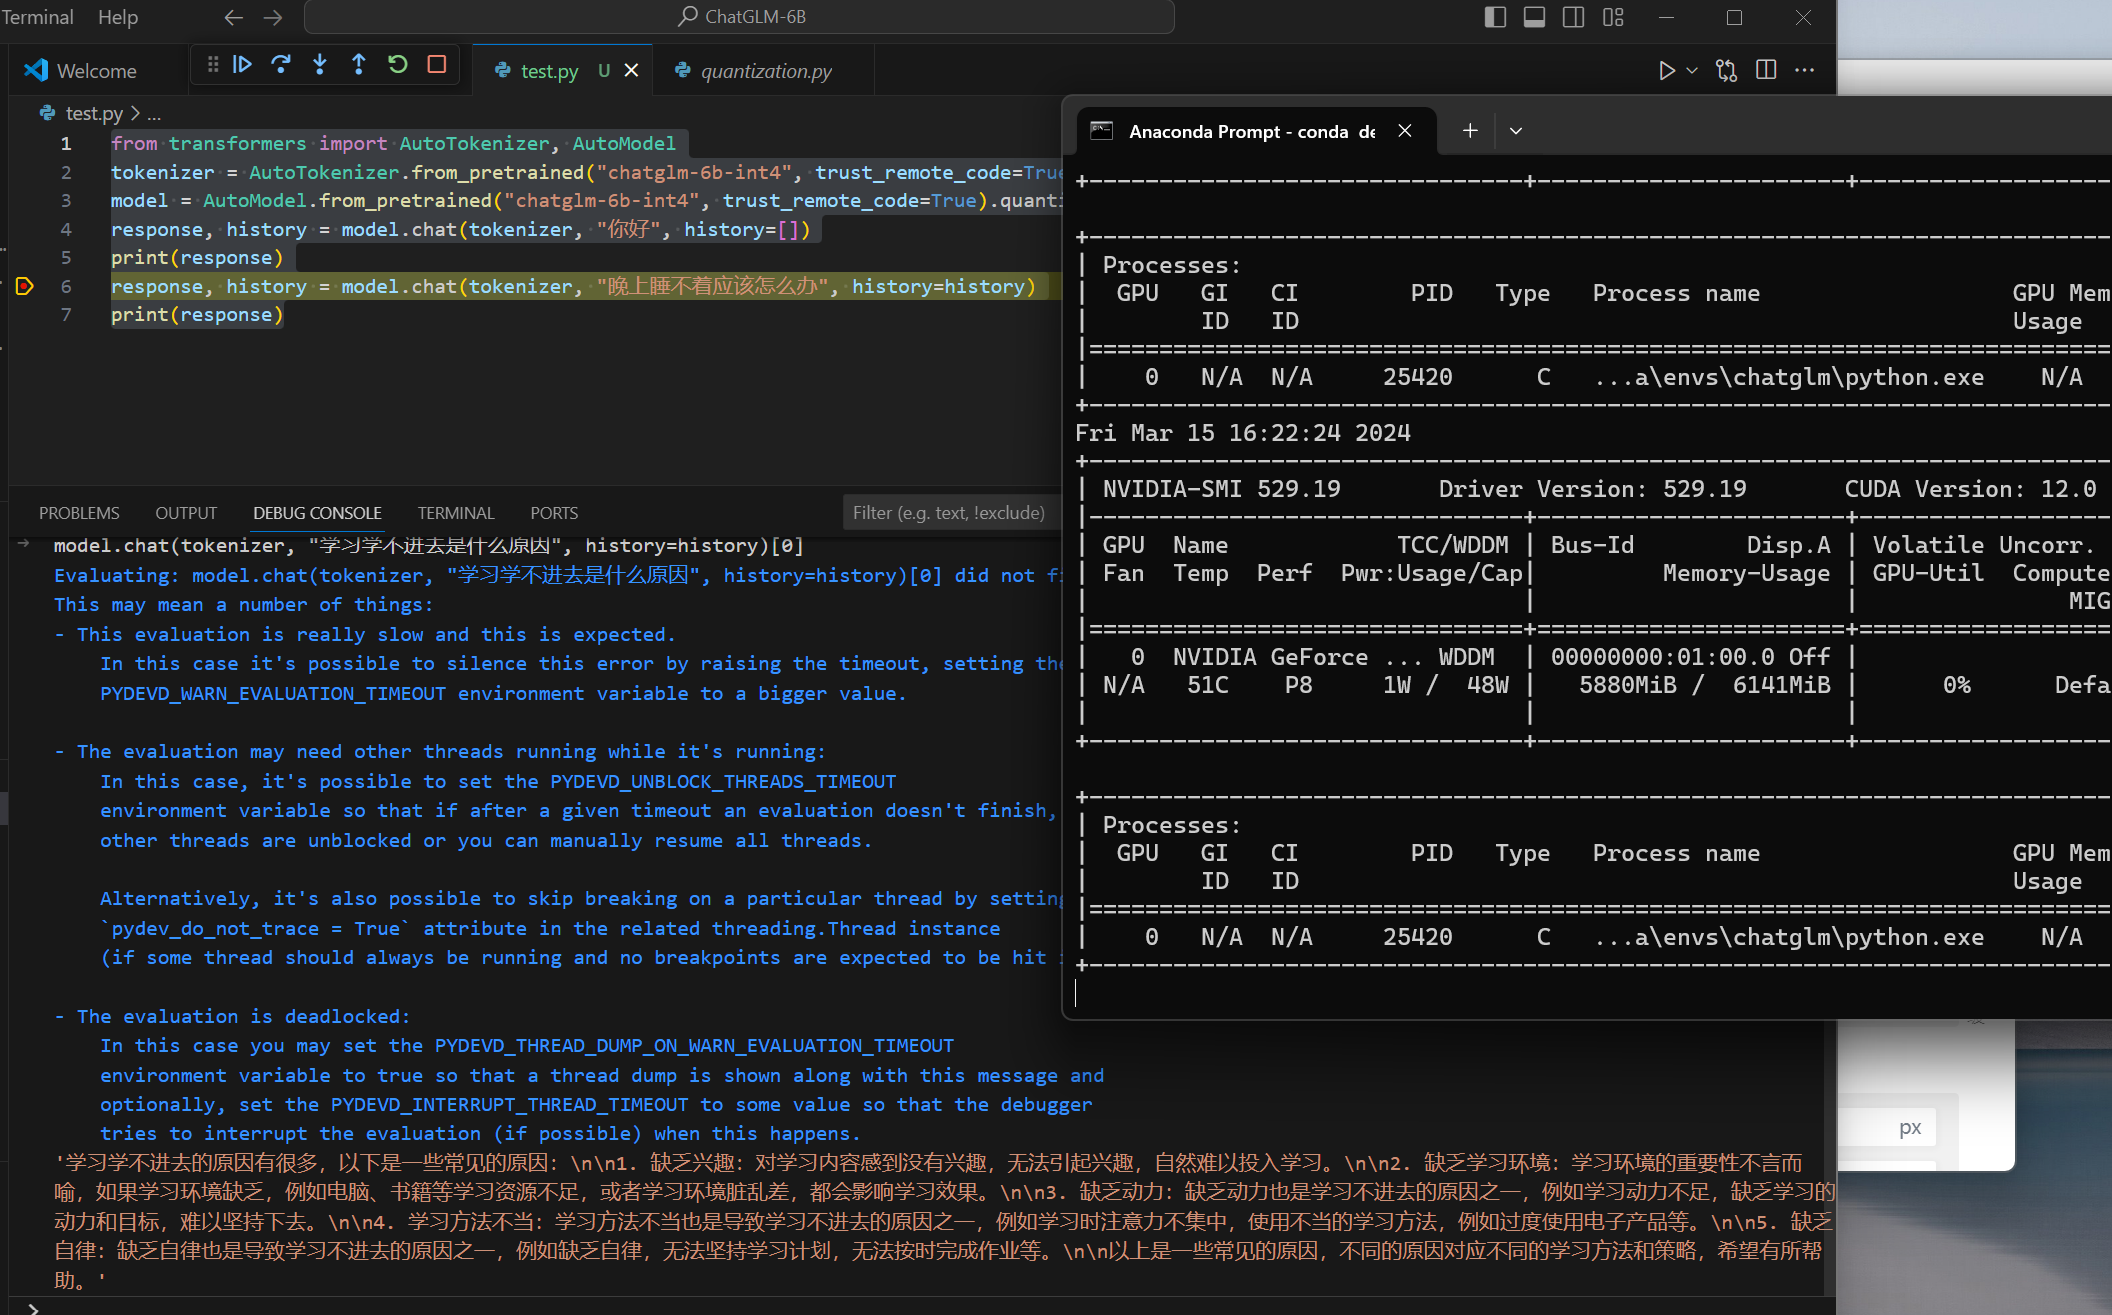
Task: Expand the test.py breadcrumb chevron
Action: [x=136, y=114]
